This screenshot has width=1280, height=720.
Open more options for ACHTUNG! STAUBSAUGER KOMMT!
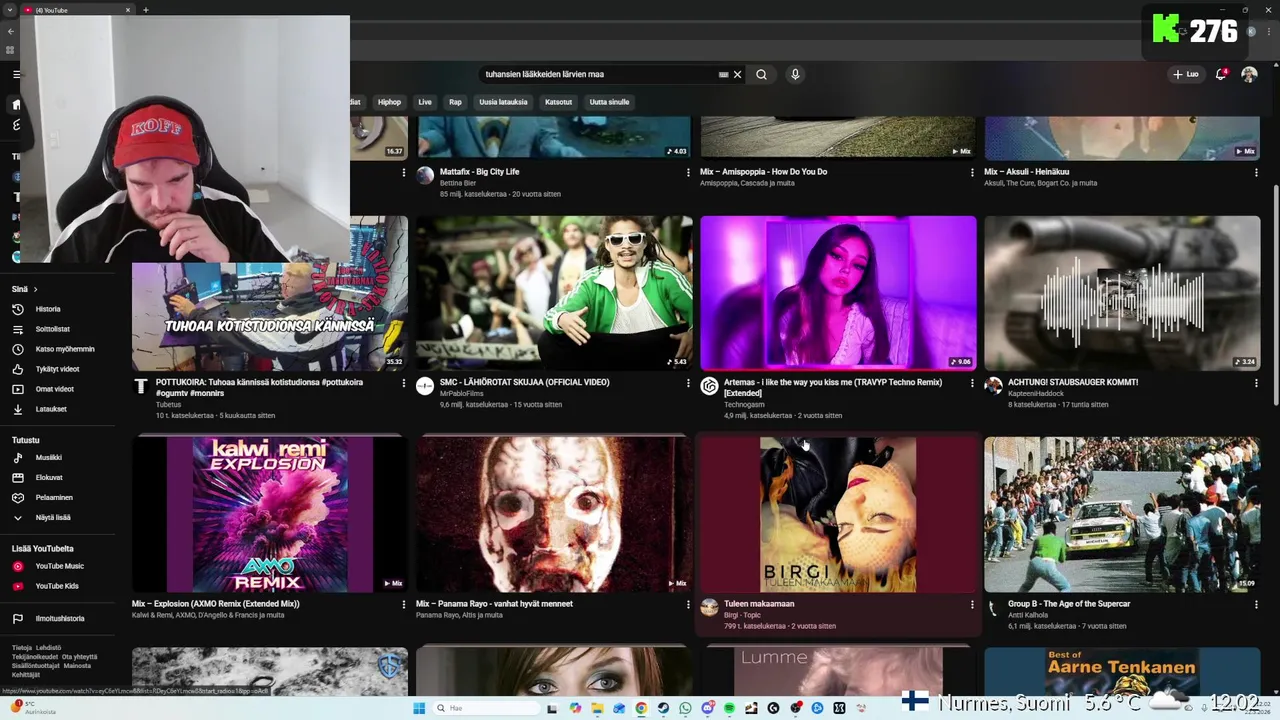1256,383
